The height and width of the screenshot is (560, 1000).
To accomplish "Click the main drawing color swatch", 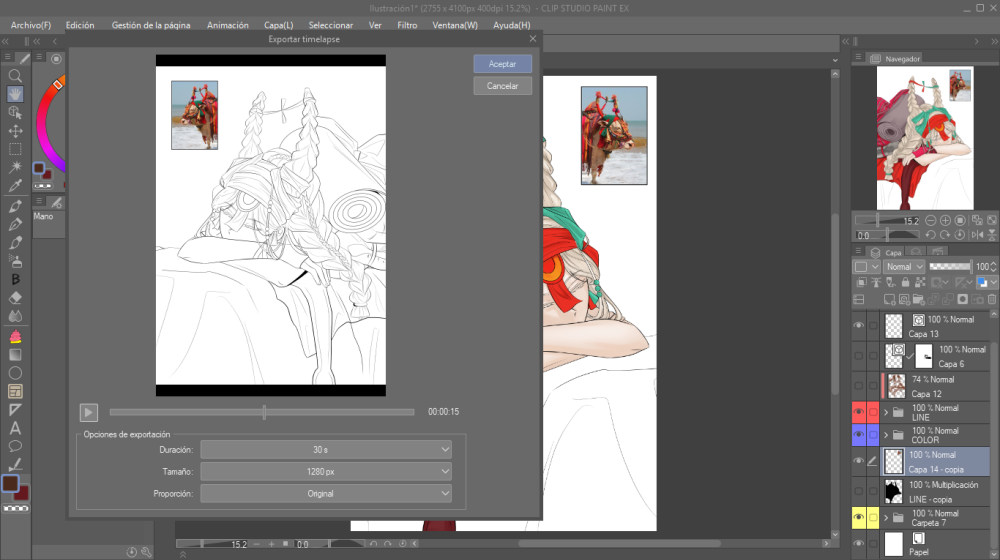I will [x=10, y=483].
